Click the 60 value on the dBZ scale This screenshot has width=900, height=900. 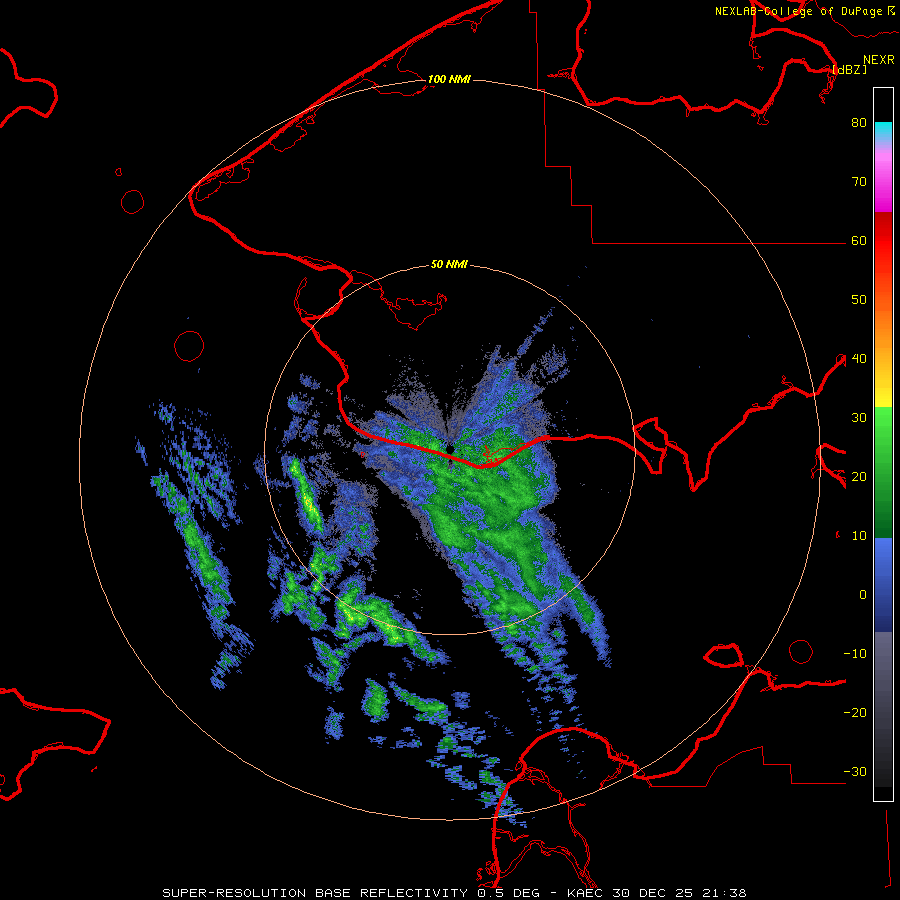tap(859, 240)
